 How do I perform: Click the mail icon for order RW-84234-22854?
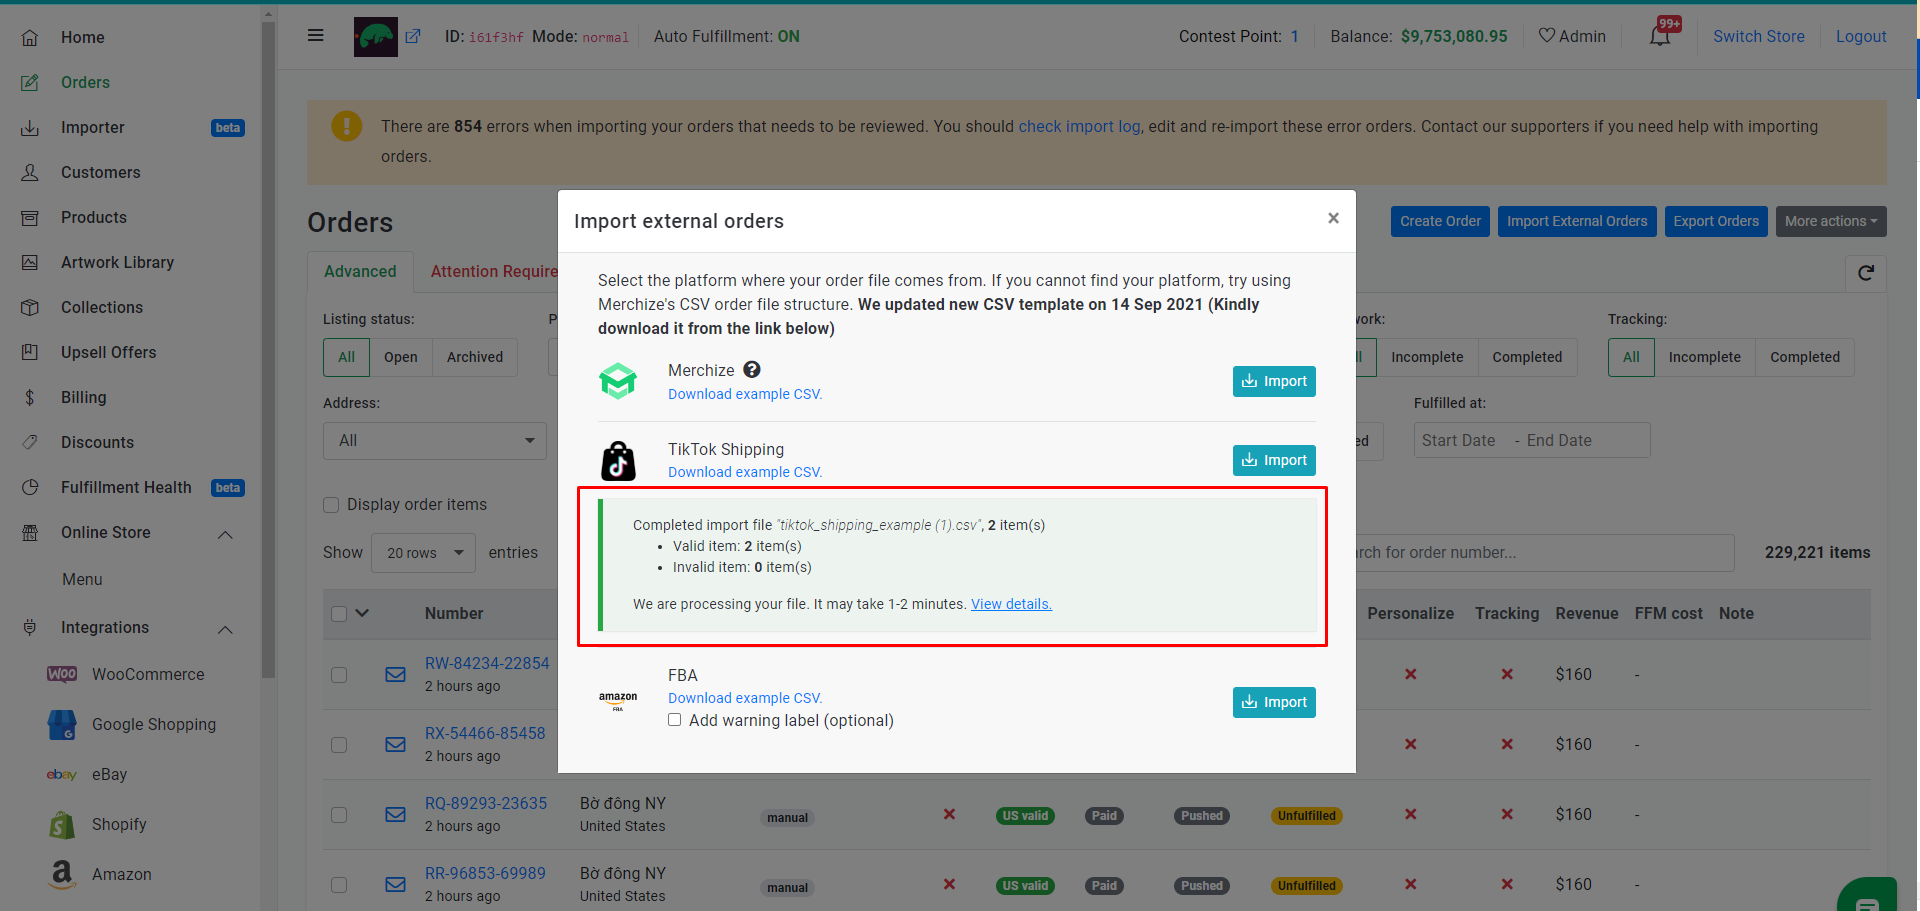pyautogui.click(x=396, y=675)
